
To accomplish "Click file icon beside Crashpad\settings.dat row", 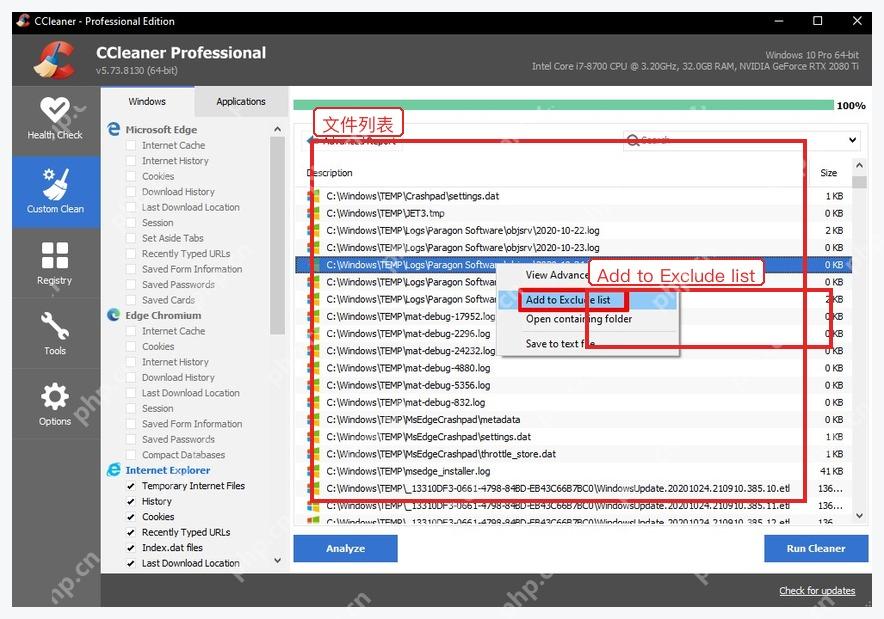I will tap(313, 196).
